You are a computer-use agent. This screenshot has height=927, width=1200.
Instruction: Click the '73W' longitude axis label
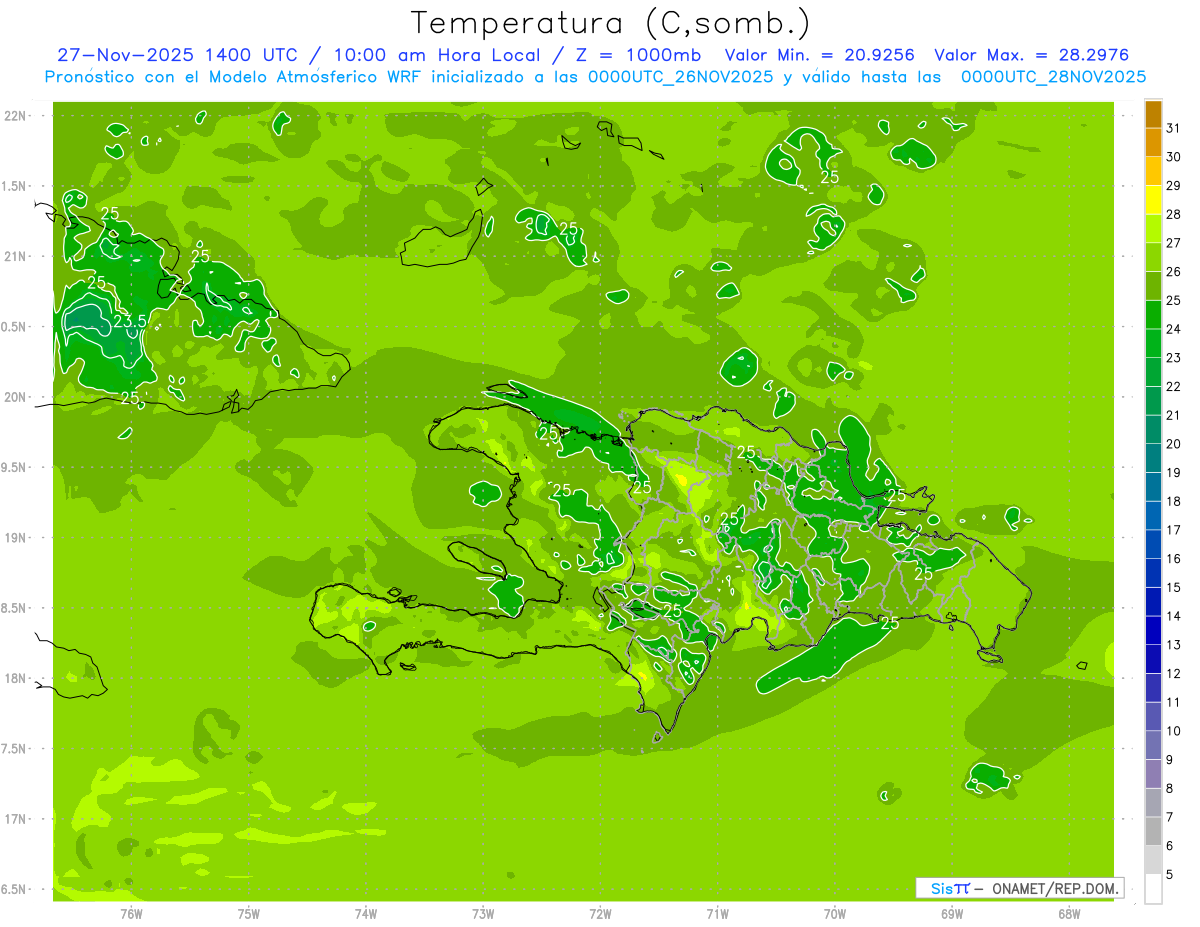click(x=483, y=913)
